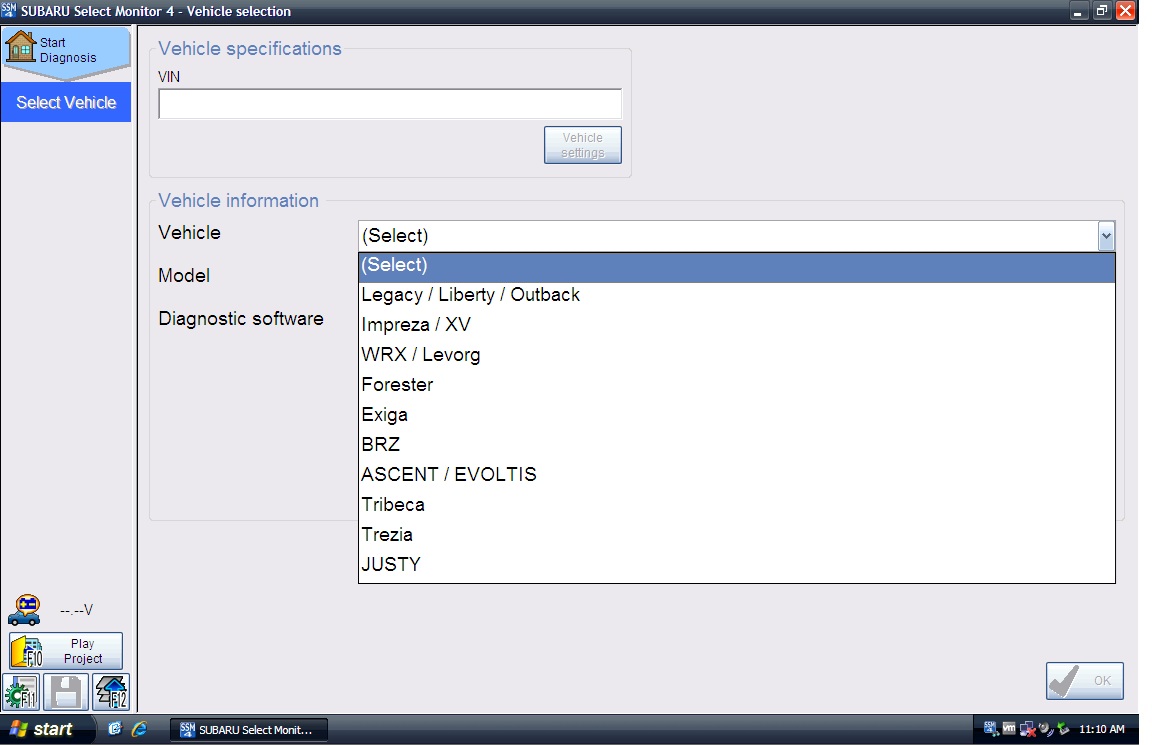
Task: Pick WRX / Levorg vehicle
Action: [x=737, y=355]
